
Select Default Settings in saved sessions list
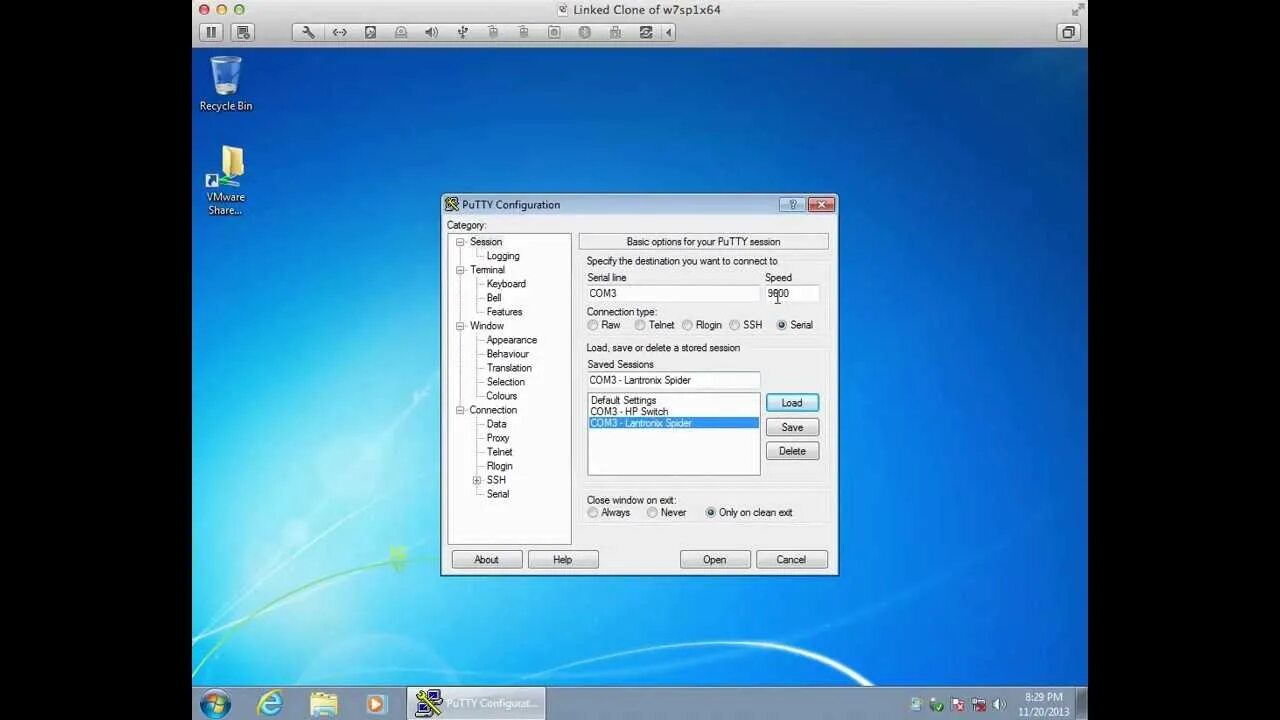[x=673, y=400]
